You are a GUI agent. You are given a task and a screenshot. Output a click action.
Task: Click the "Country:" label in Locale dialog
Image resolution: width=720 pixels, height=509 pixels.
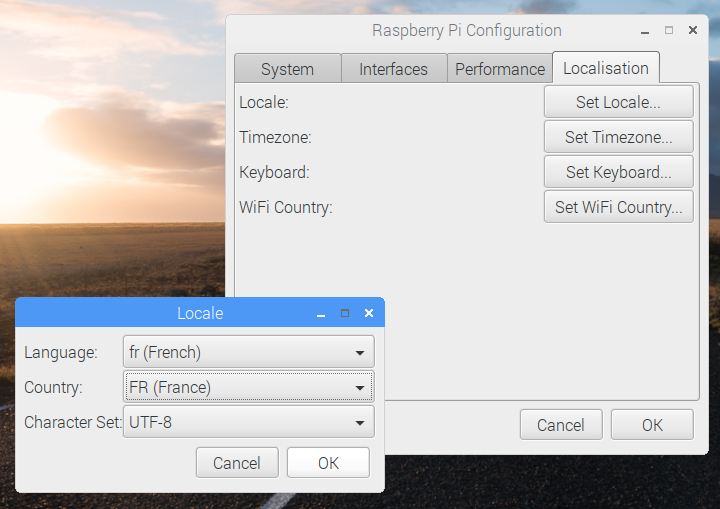[x=53, y=387]
